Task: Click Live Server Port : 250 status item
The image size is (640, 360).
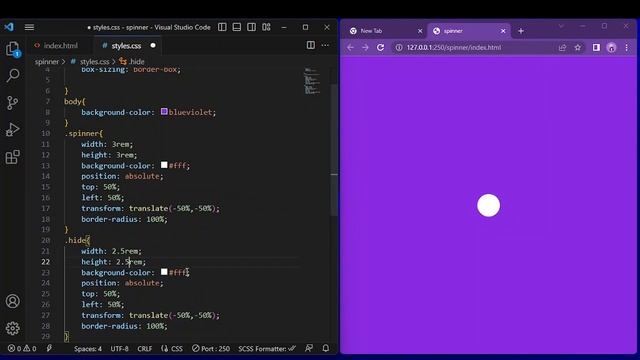Action: [211, 349]
